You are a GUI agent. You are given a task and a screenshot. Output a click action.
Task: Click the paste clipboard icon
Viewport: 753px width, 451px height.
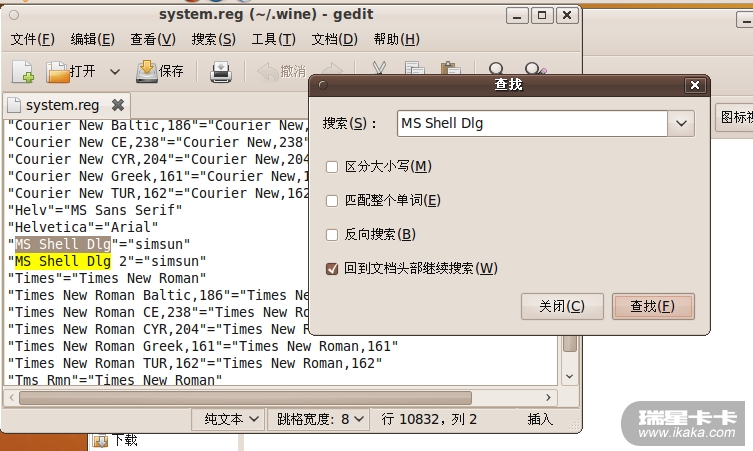[x=450, y=68]
